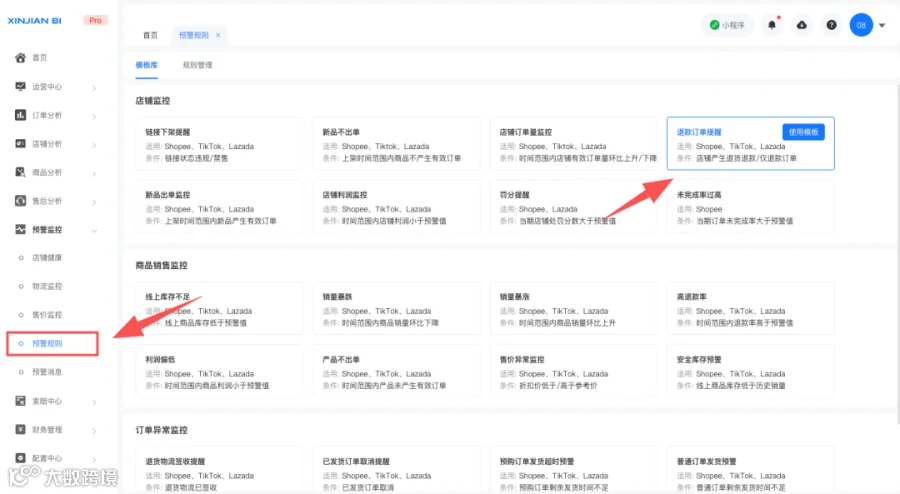Select the 线上库存不足 template card
900x494 pixels.
[x=219, y=309]
